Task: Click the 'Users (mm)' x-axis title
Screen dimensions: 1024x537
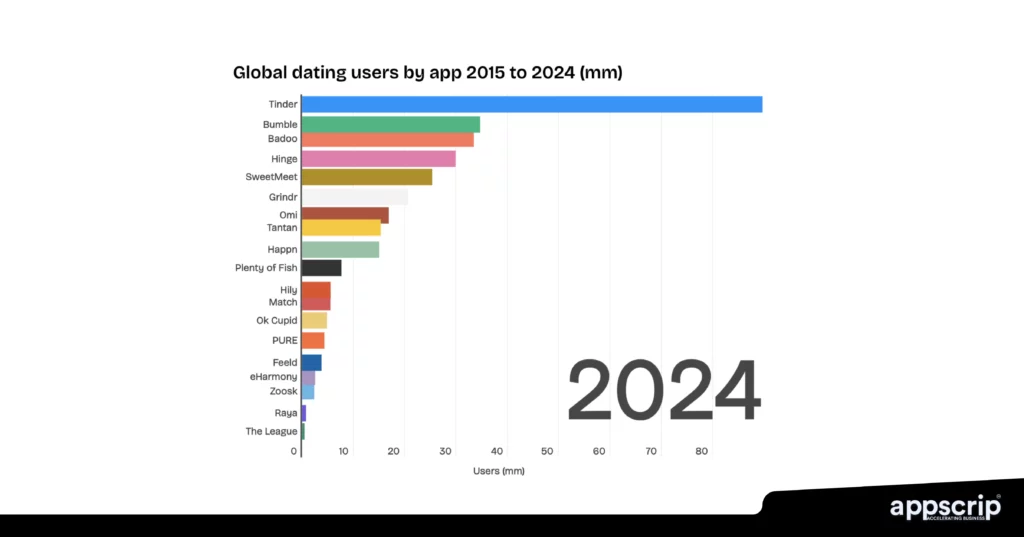Action: tap(498, 471)
